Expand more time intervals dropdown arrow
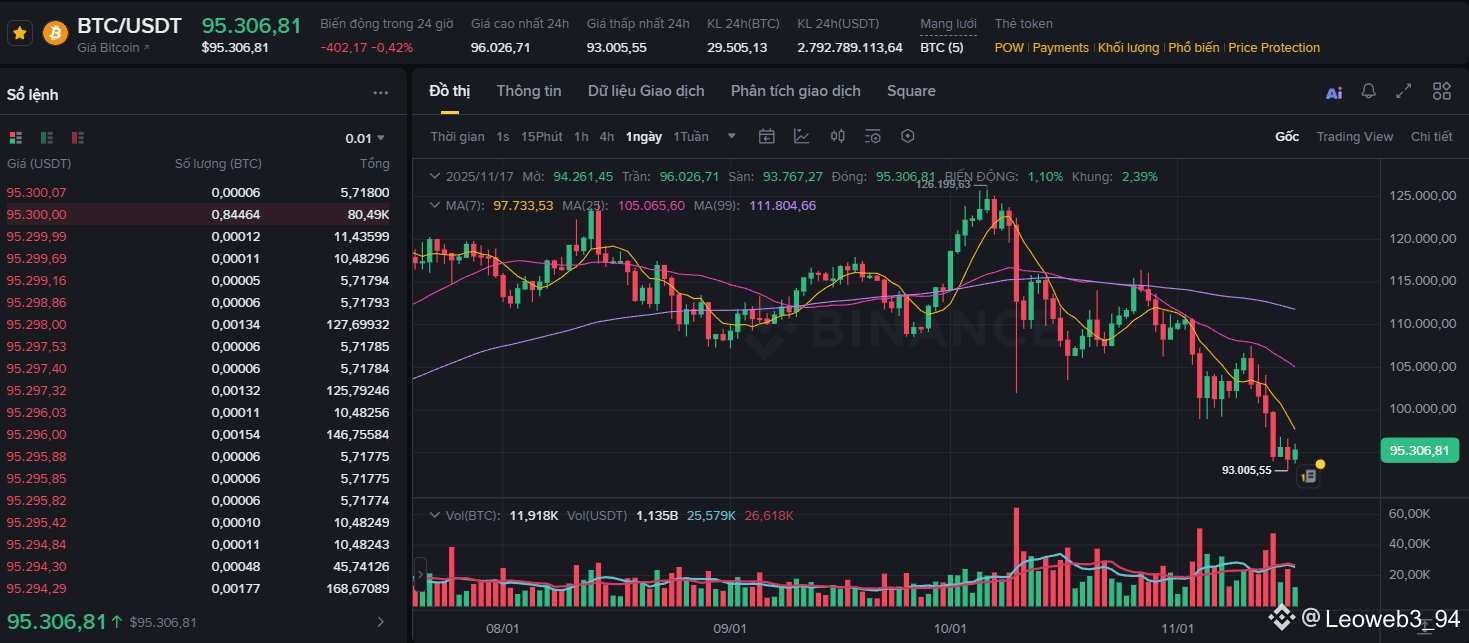Screen dimensions: 1469x643 [x=732, y=137]
